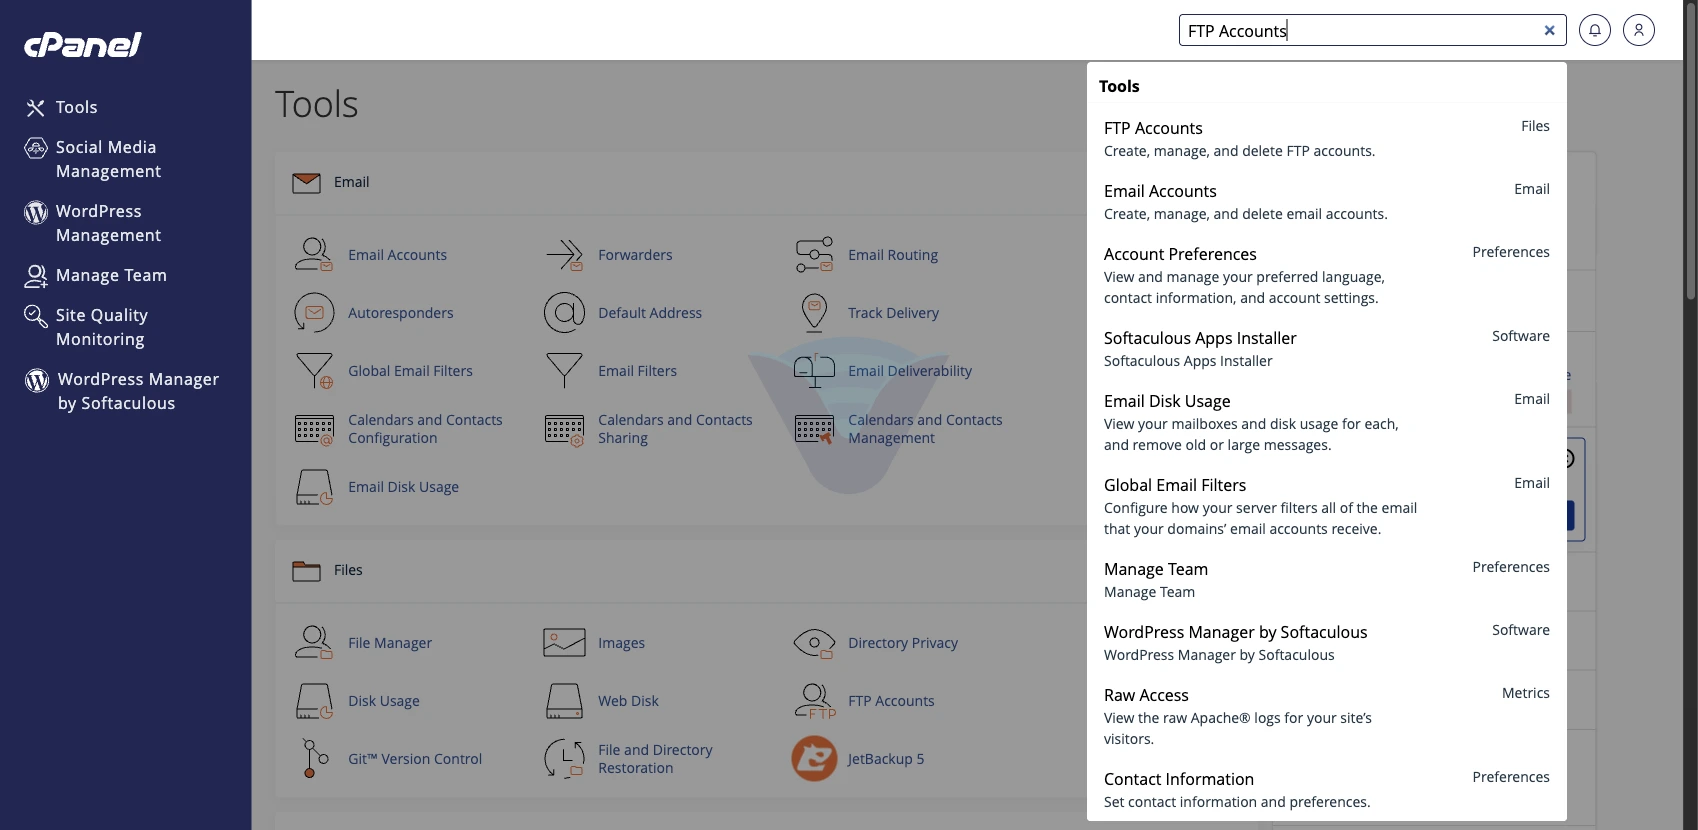Select FTP Accounts search result
The height and width of the screenshot is (830, 1698).
point(1327,139)
